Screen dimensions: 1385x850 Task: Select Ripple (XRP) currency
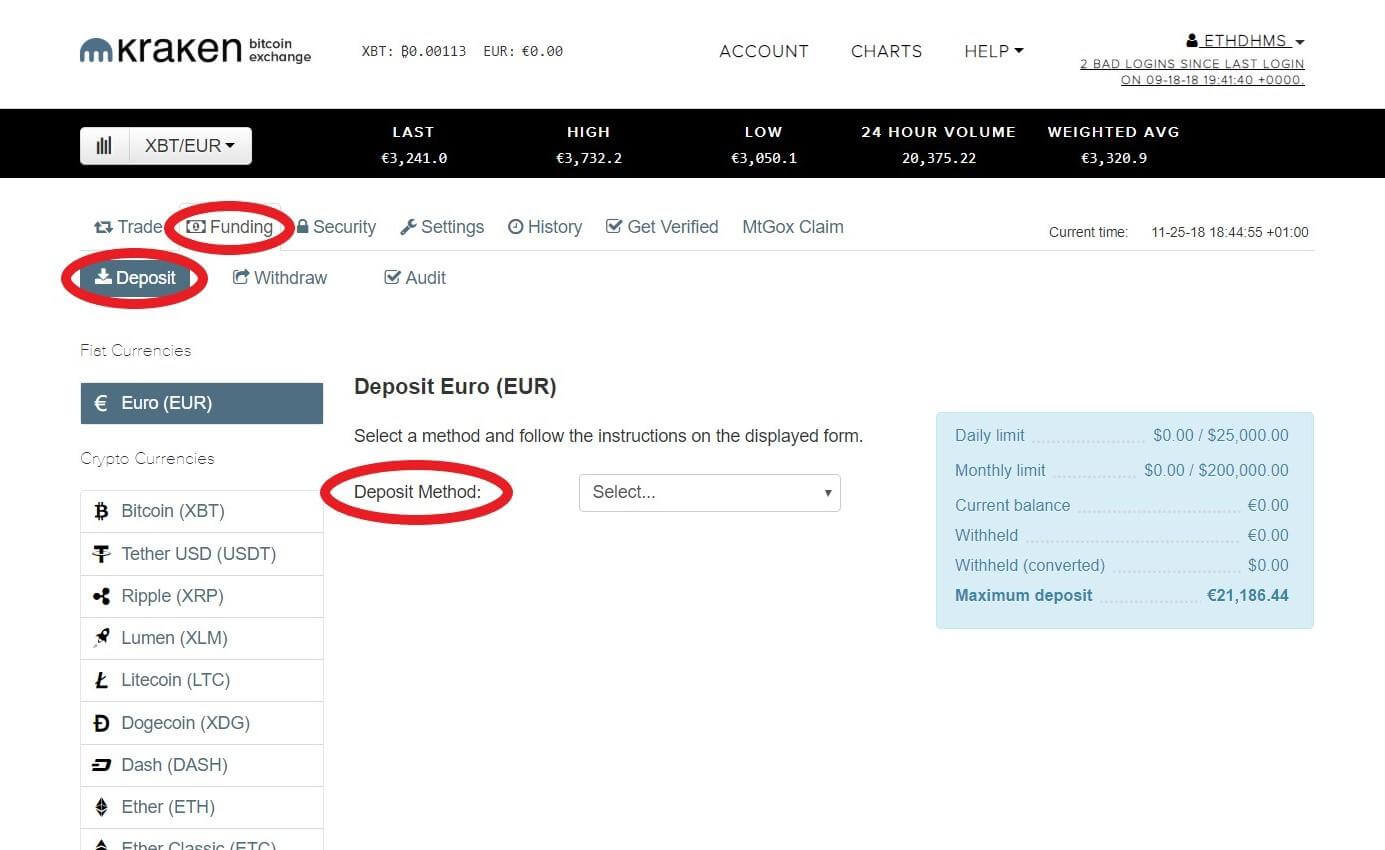click(202, 596)
